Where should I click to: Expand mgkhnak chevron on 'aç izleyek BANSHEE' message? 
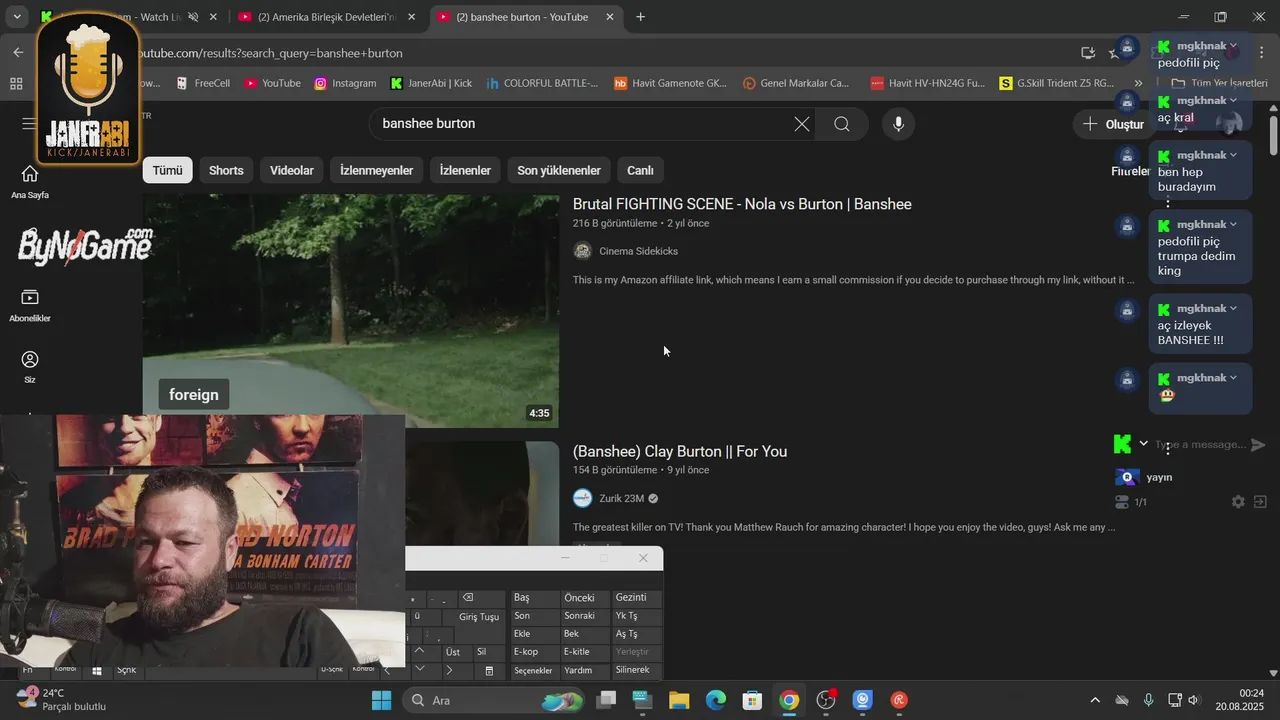point(1233,309)
